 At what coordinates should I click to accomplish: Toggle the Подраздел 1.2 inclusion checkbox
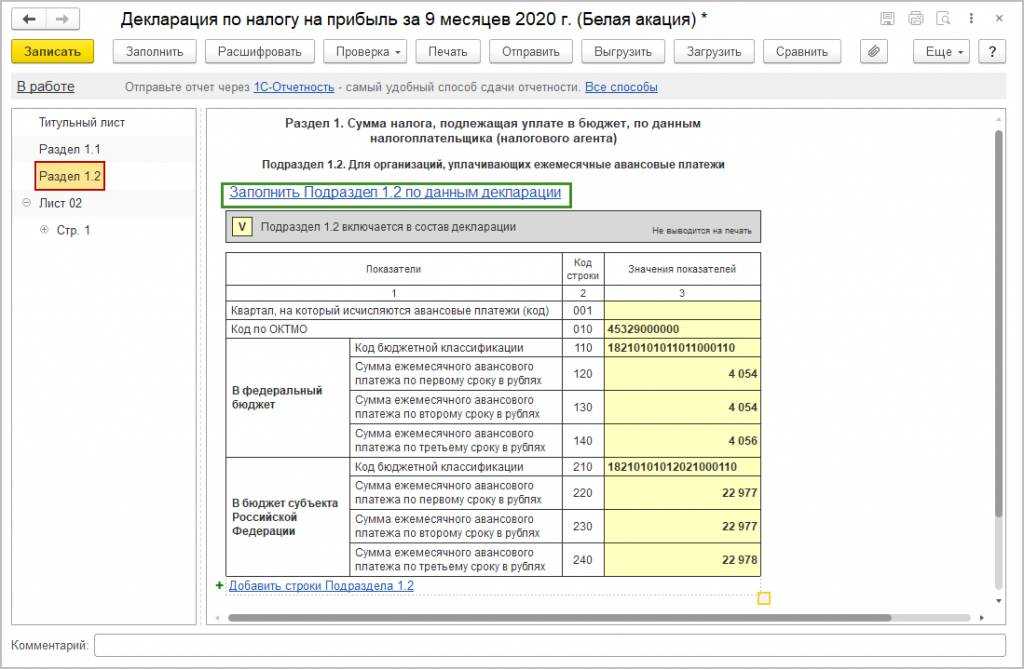[241, 227]
